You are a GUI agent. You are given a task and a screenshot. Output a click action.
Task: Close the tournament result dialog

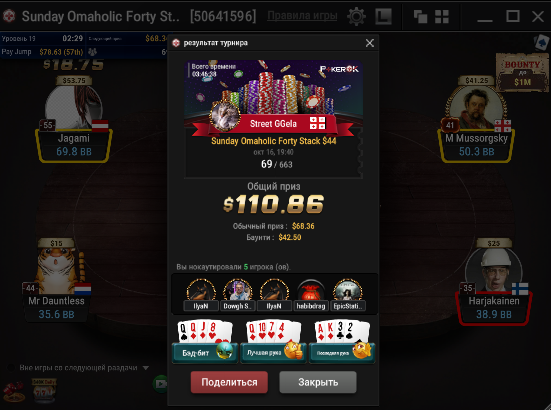pyautogui.click(x=370, y=43)
